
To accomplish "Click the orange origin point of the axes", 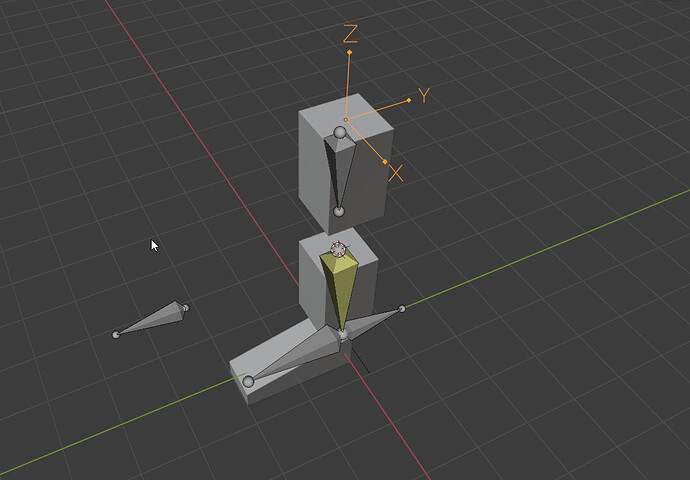I will point(346,120).
